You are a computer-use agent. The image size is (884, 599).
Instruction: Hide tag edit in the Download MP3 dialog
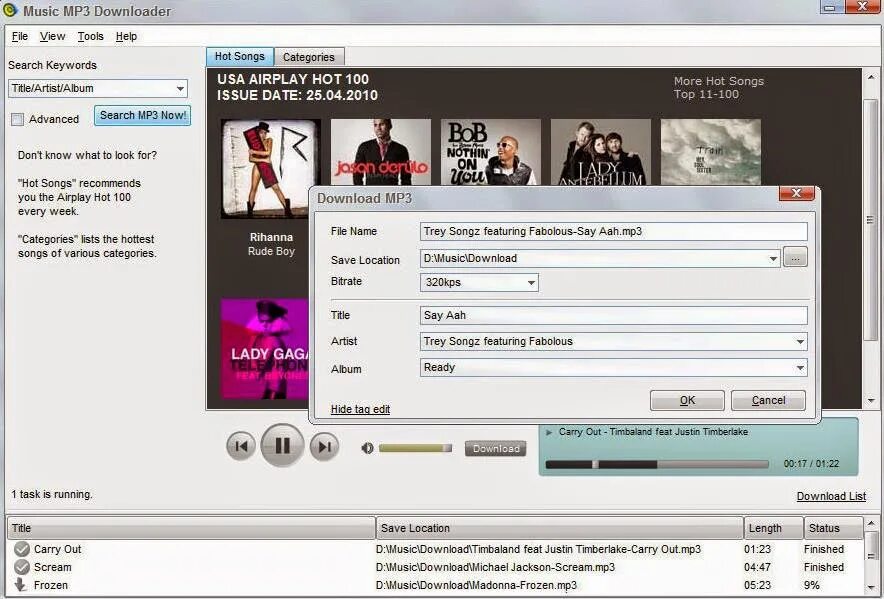(x=358, y=409)
